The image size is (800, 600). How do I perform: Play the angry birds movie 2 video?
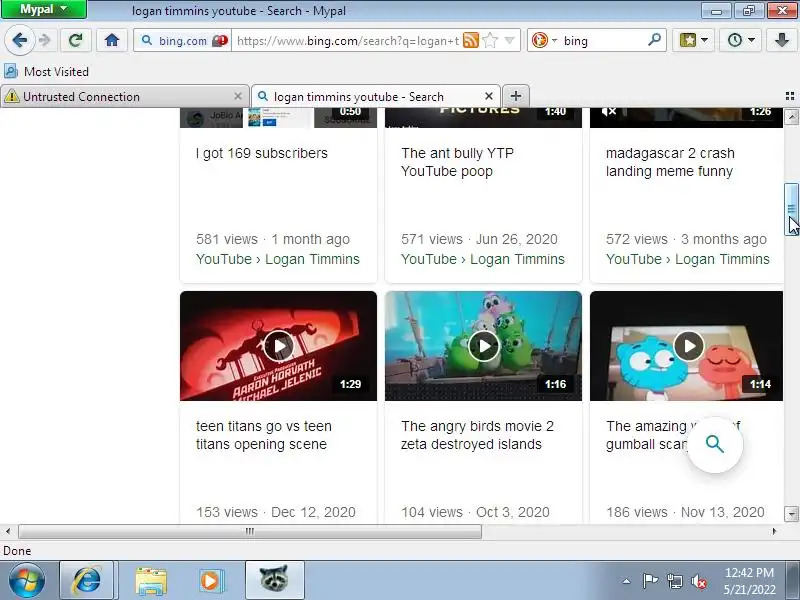tap(483, 346)
